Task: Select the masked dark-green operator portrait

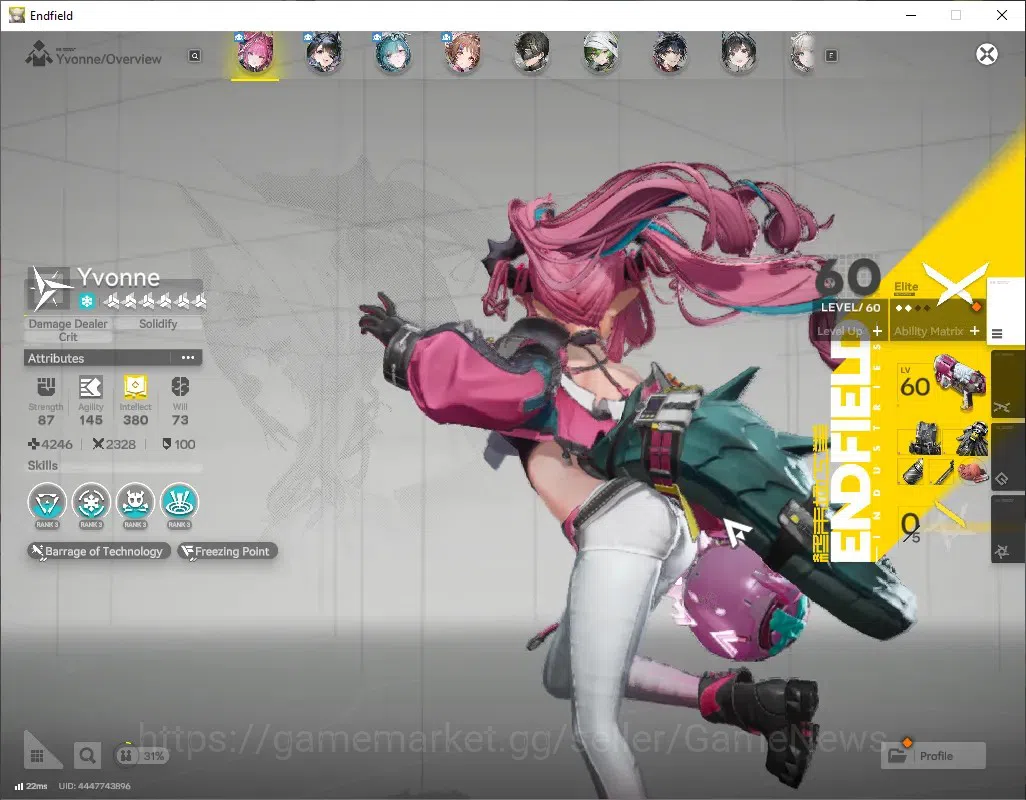Action: click(531, 53)
